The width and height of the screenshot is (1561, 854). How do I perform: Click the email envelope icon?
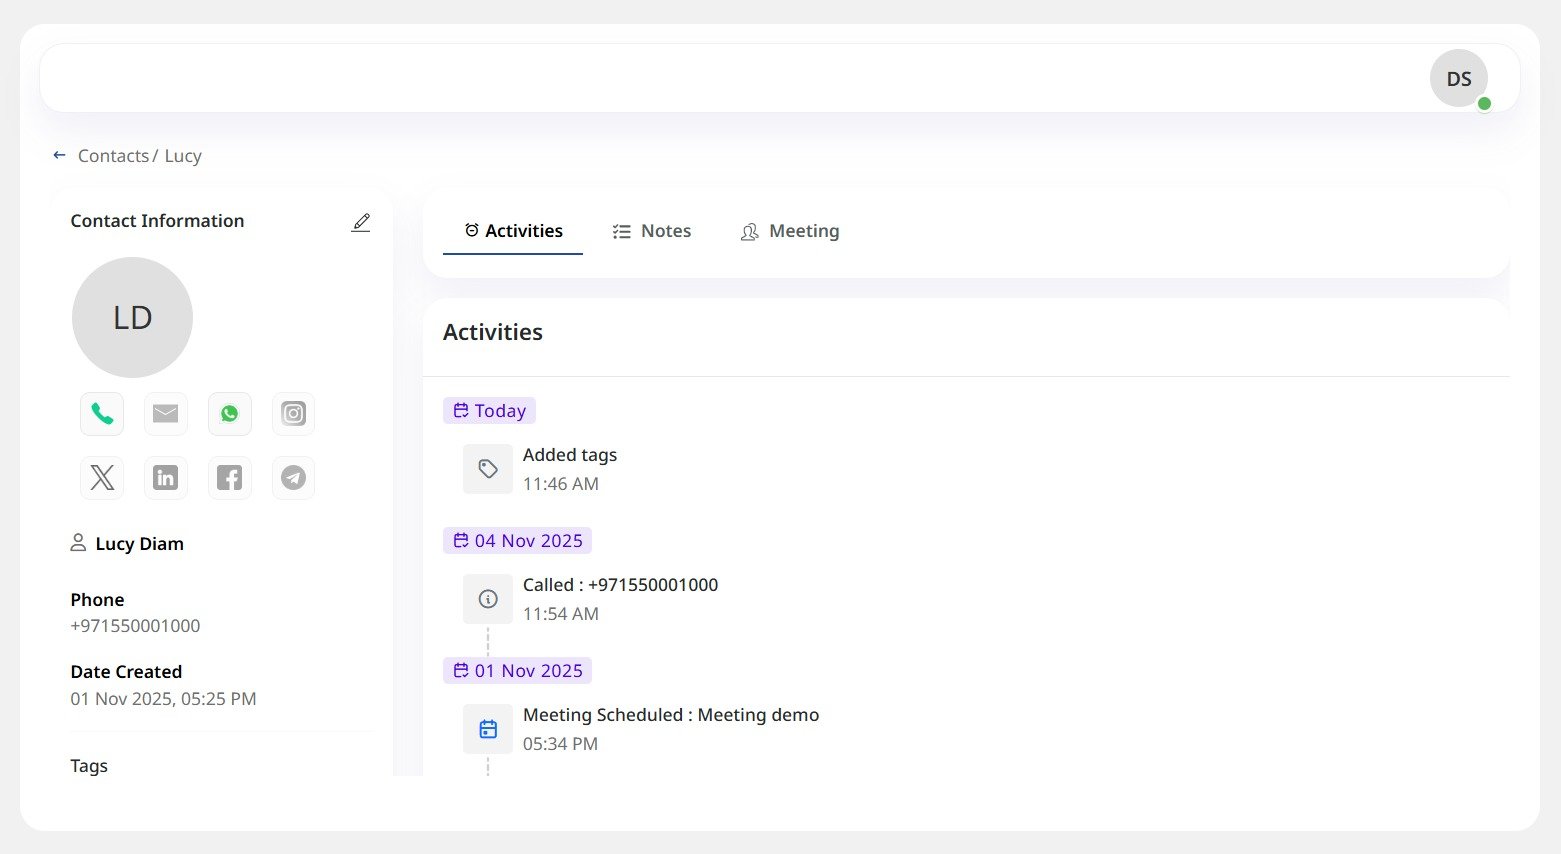pyautogui.click(x=166, y=414)
